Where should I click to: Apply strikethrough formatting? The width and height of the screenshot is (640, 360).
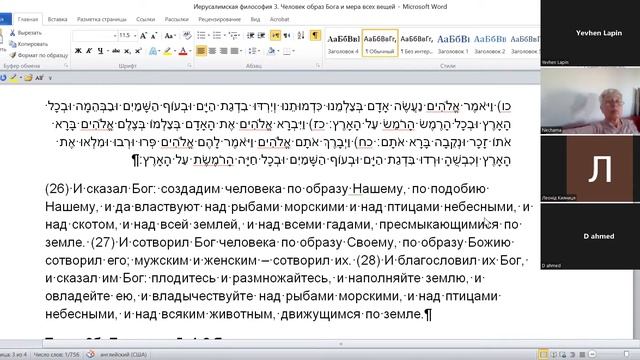(116, 51)
